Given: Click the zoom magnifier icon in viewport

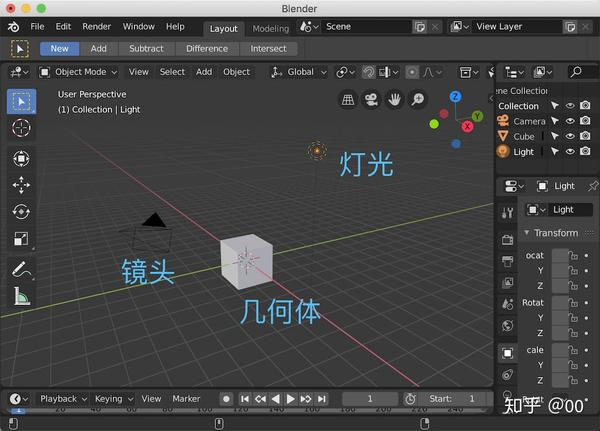Looking at the screenshot, I should tap(418, 100).
